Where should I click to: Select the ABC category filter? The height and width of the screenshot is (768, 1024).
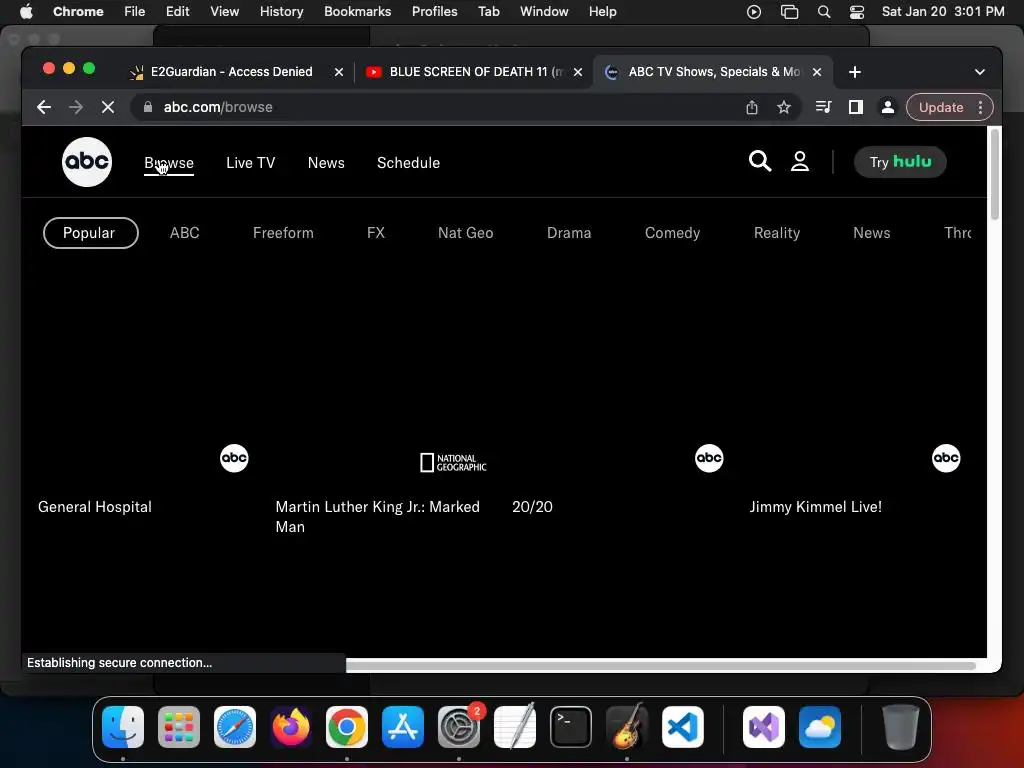184,233
